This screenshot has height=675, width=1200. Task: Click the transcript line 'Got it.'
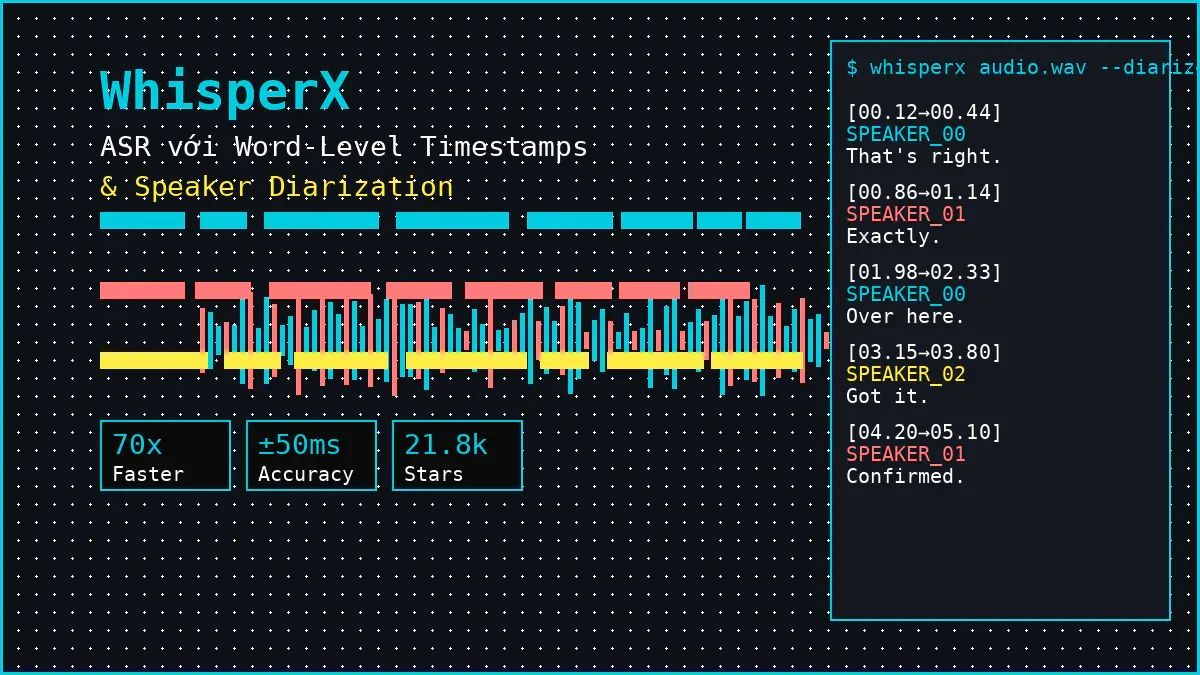point(888,396)
